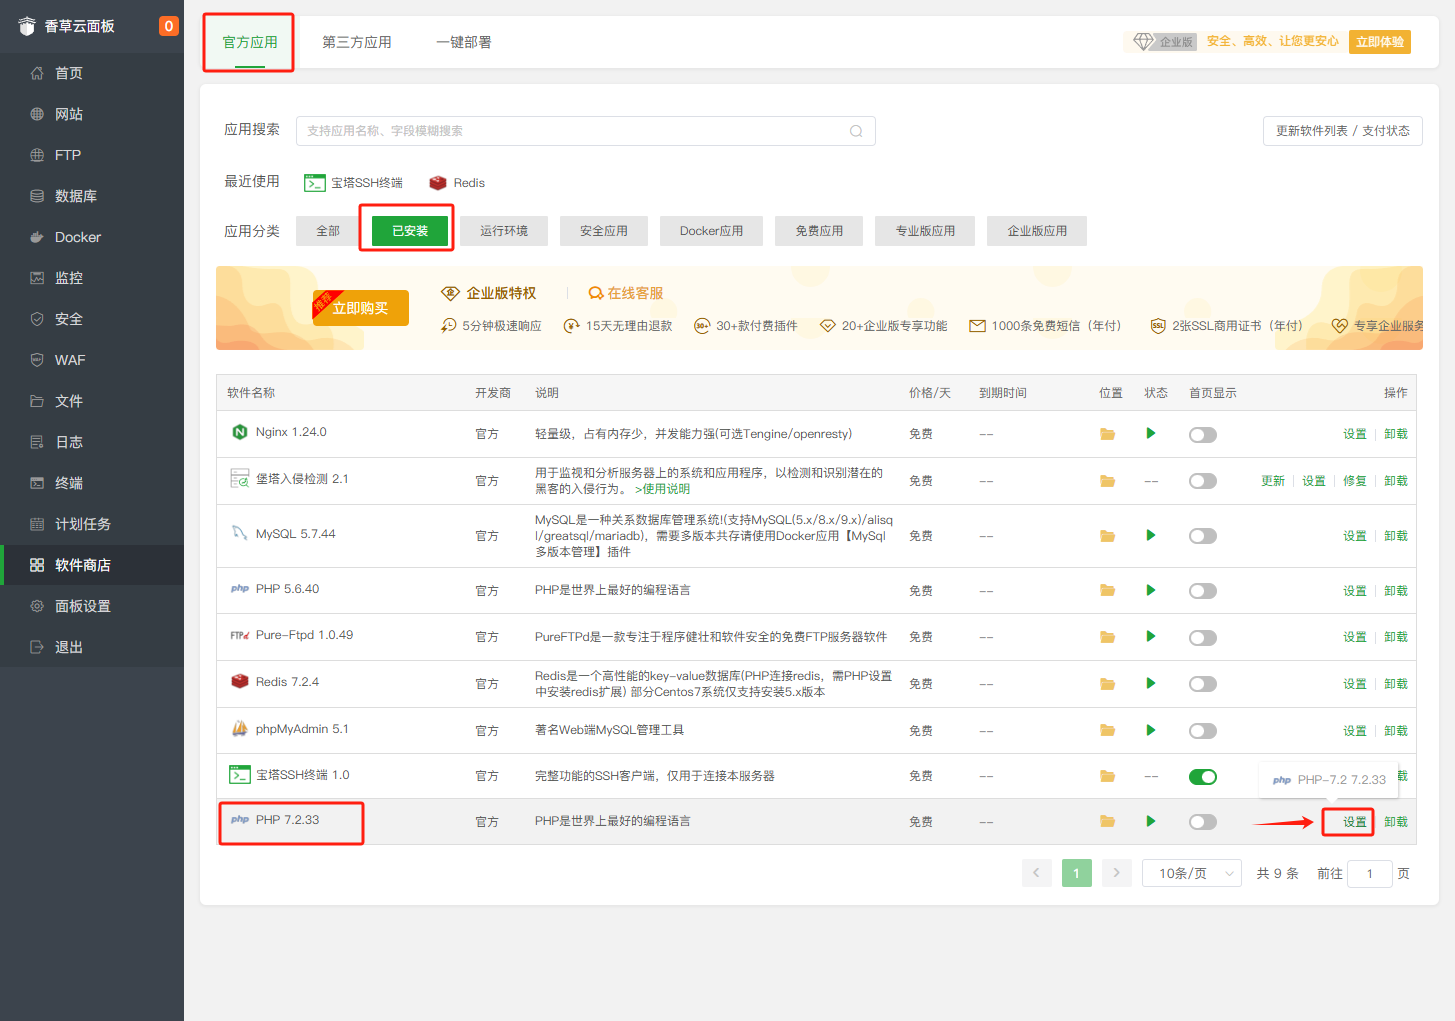Click the 立即体验 button
This screenshot has width=1455, height=1021.
coord(1380,42)
